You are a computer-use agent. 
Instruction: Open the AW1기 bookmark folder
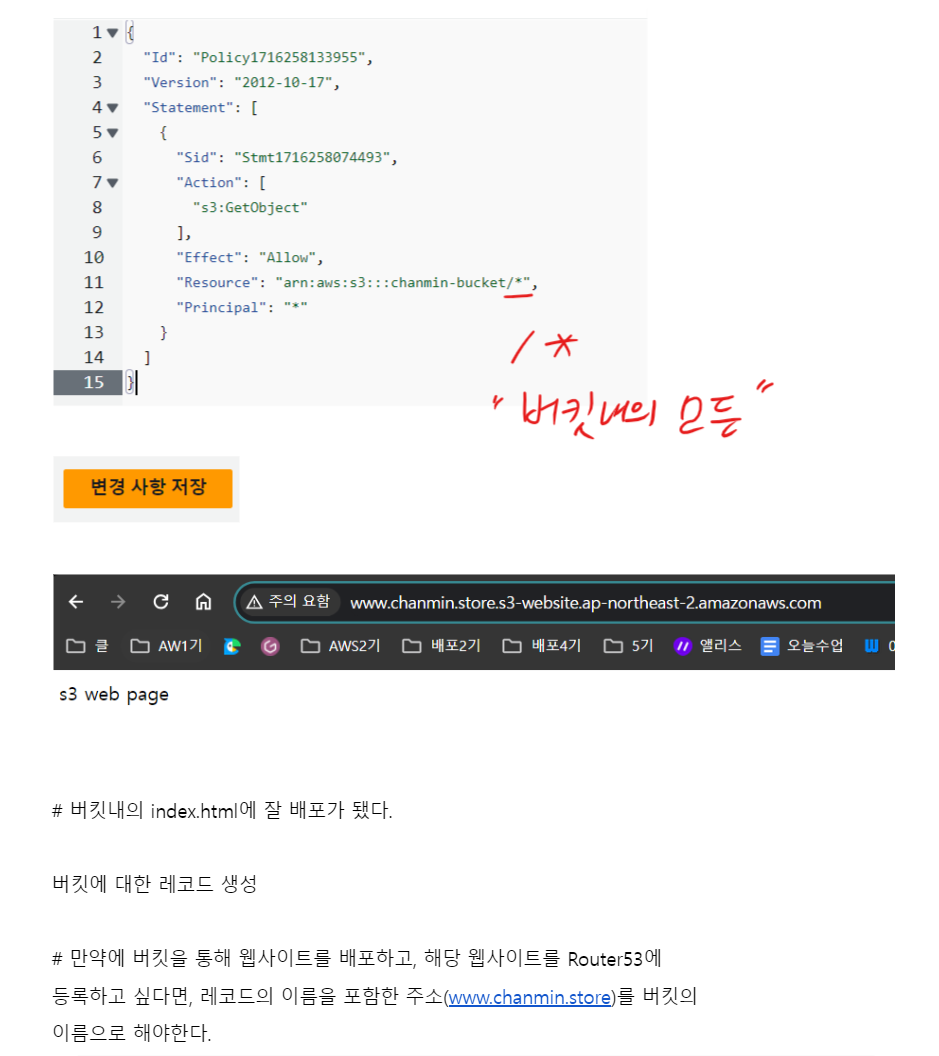[166, 646]
